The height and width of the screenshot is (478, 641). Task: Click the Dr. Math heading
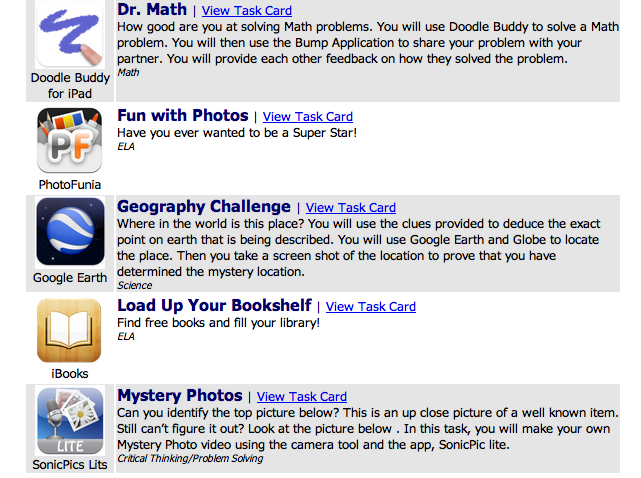(x=151, y=10)
